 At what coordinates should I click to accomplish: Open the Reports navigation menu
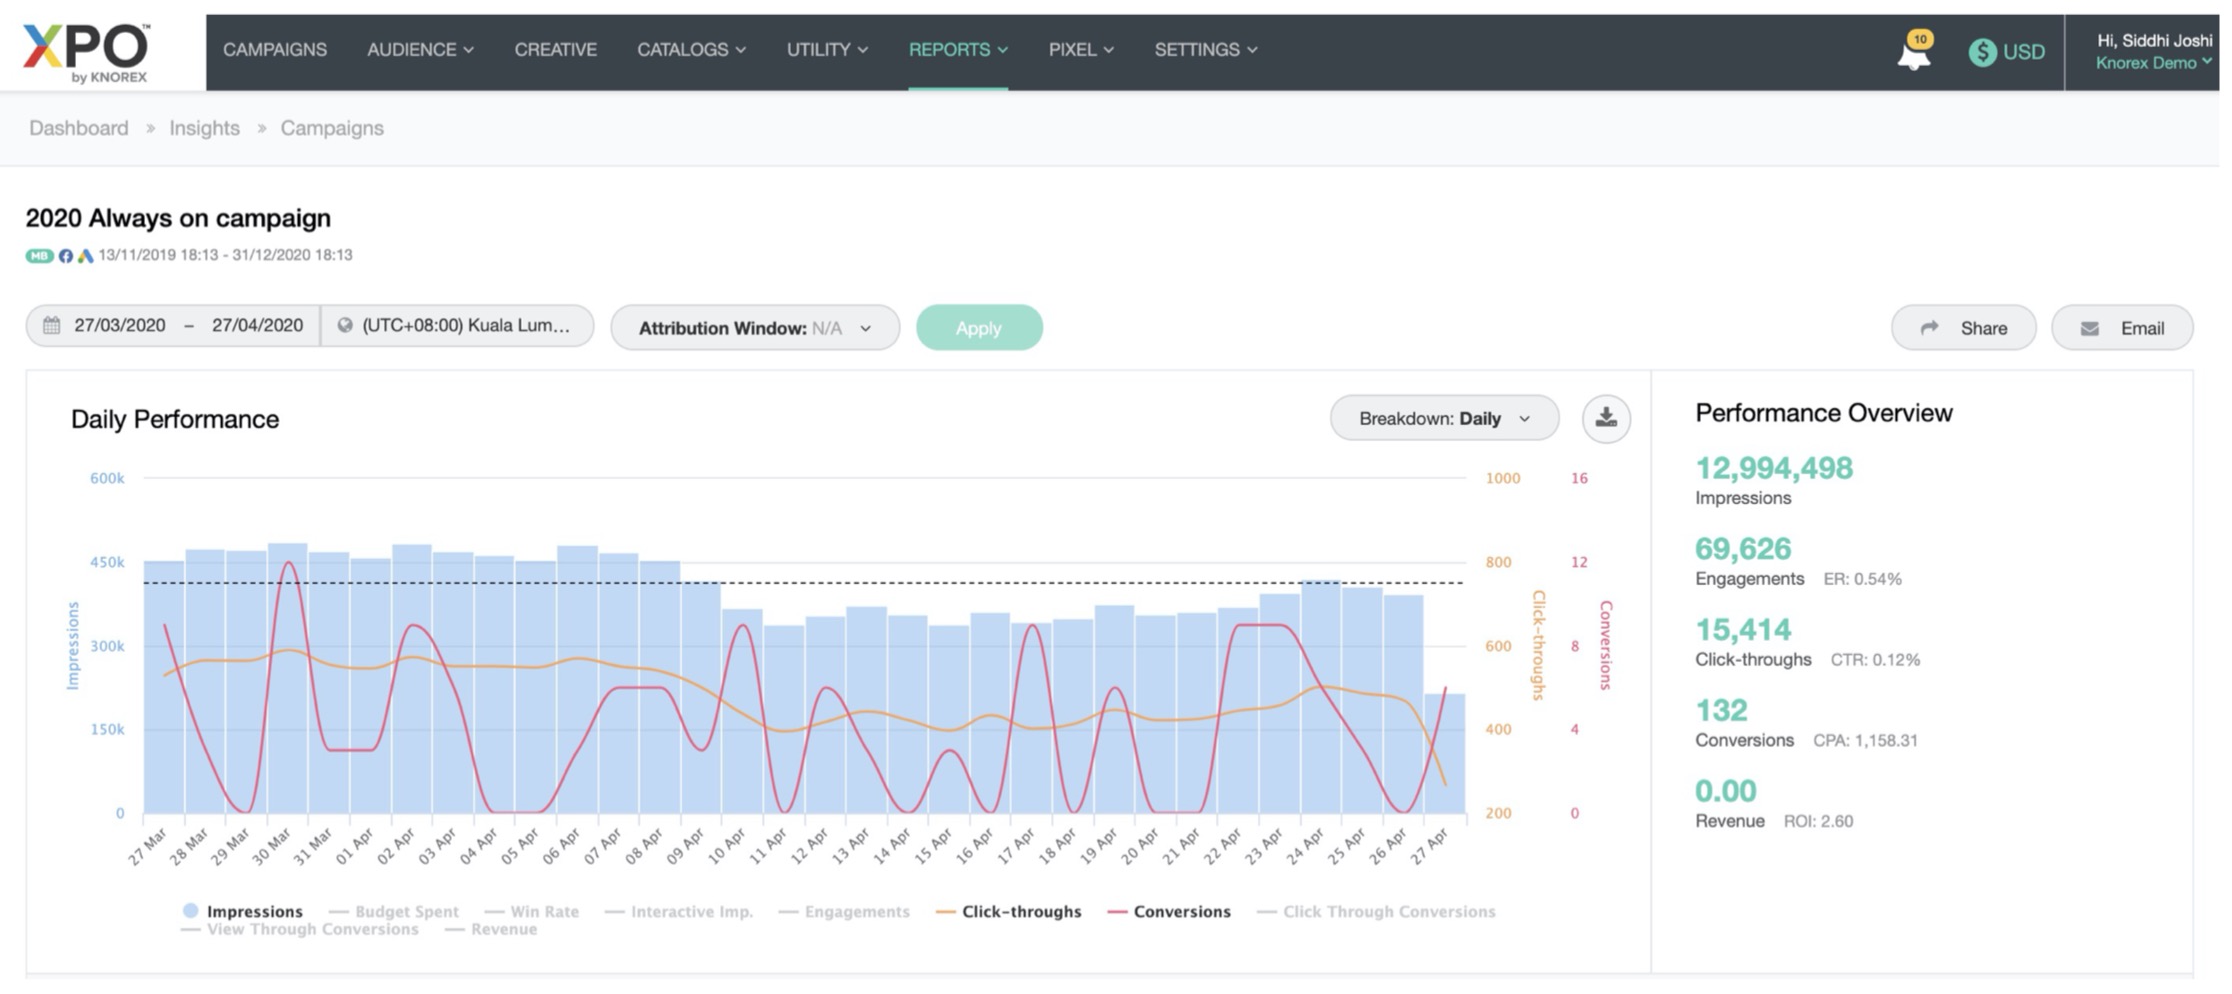tap(957, 50)
